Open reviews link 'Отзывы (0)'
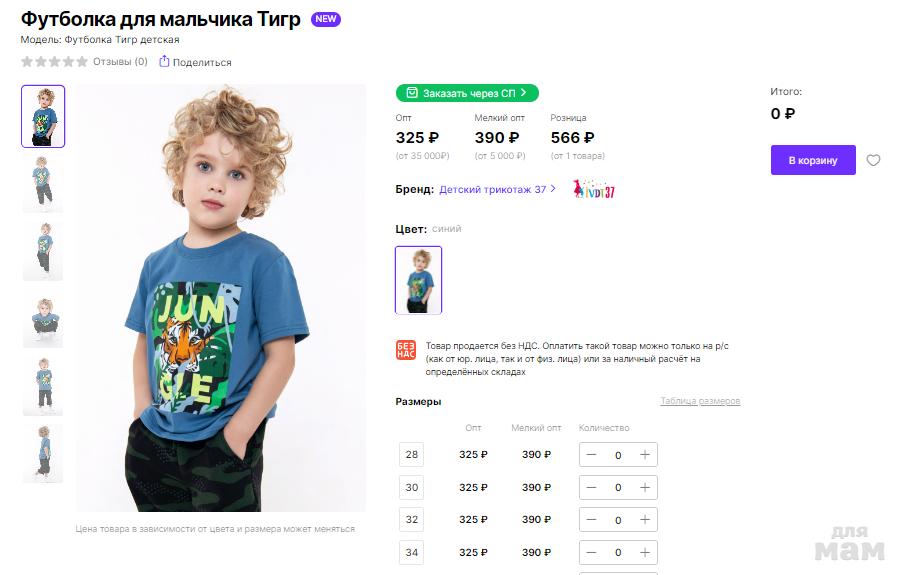The image size is (900, 575). [x=120, y=62]
